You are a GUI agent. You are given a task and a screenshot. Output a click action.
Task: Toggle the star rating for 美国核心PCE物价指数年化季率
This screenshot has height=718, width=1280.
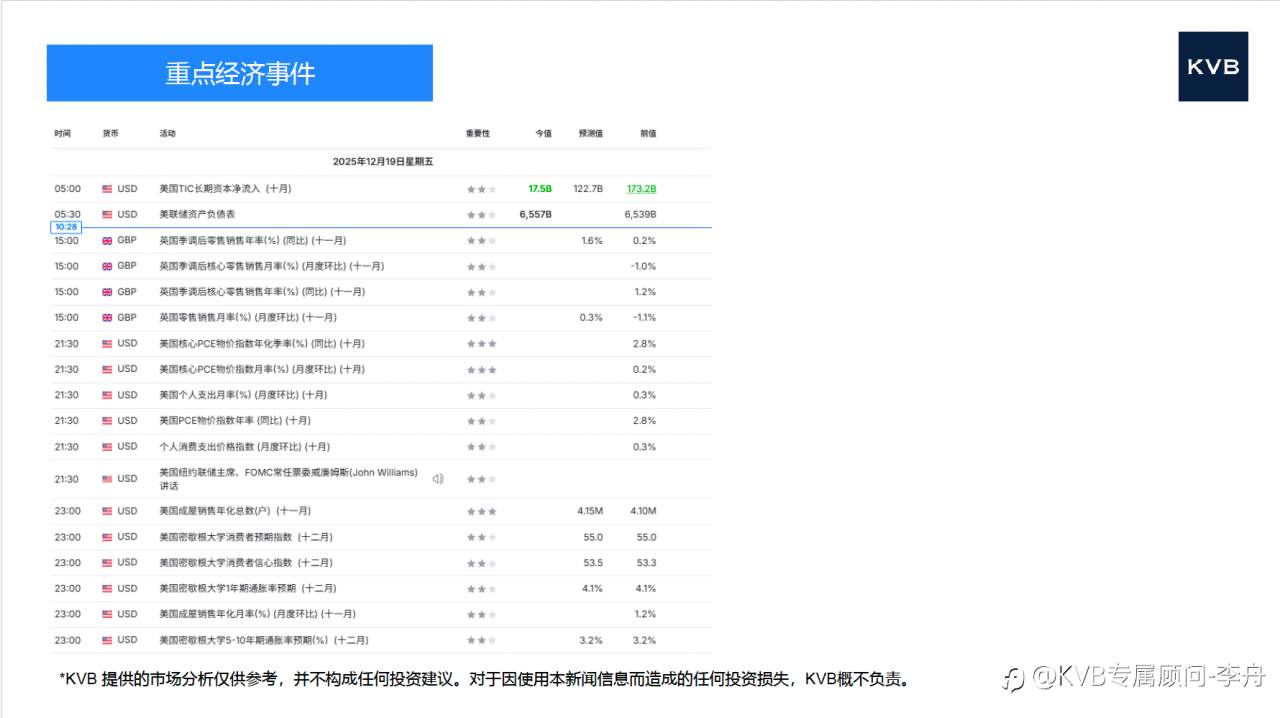(x=479, y=343)
